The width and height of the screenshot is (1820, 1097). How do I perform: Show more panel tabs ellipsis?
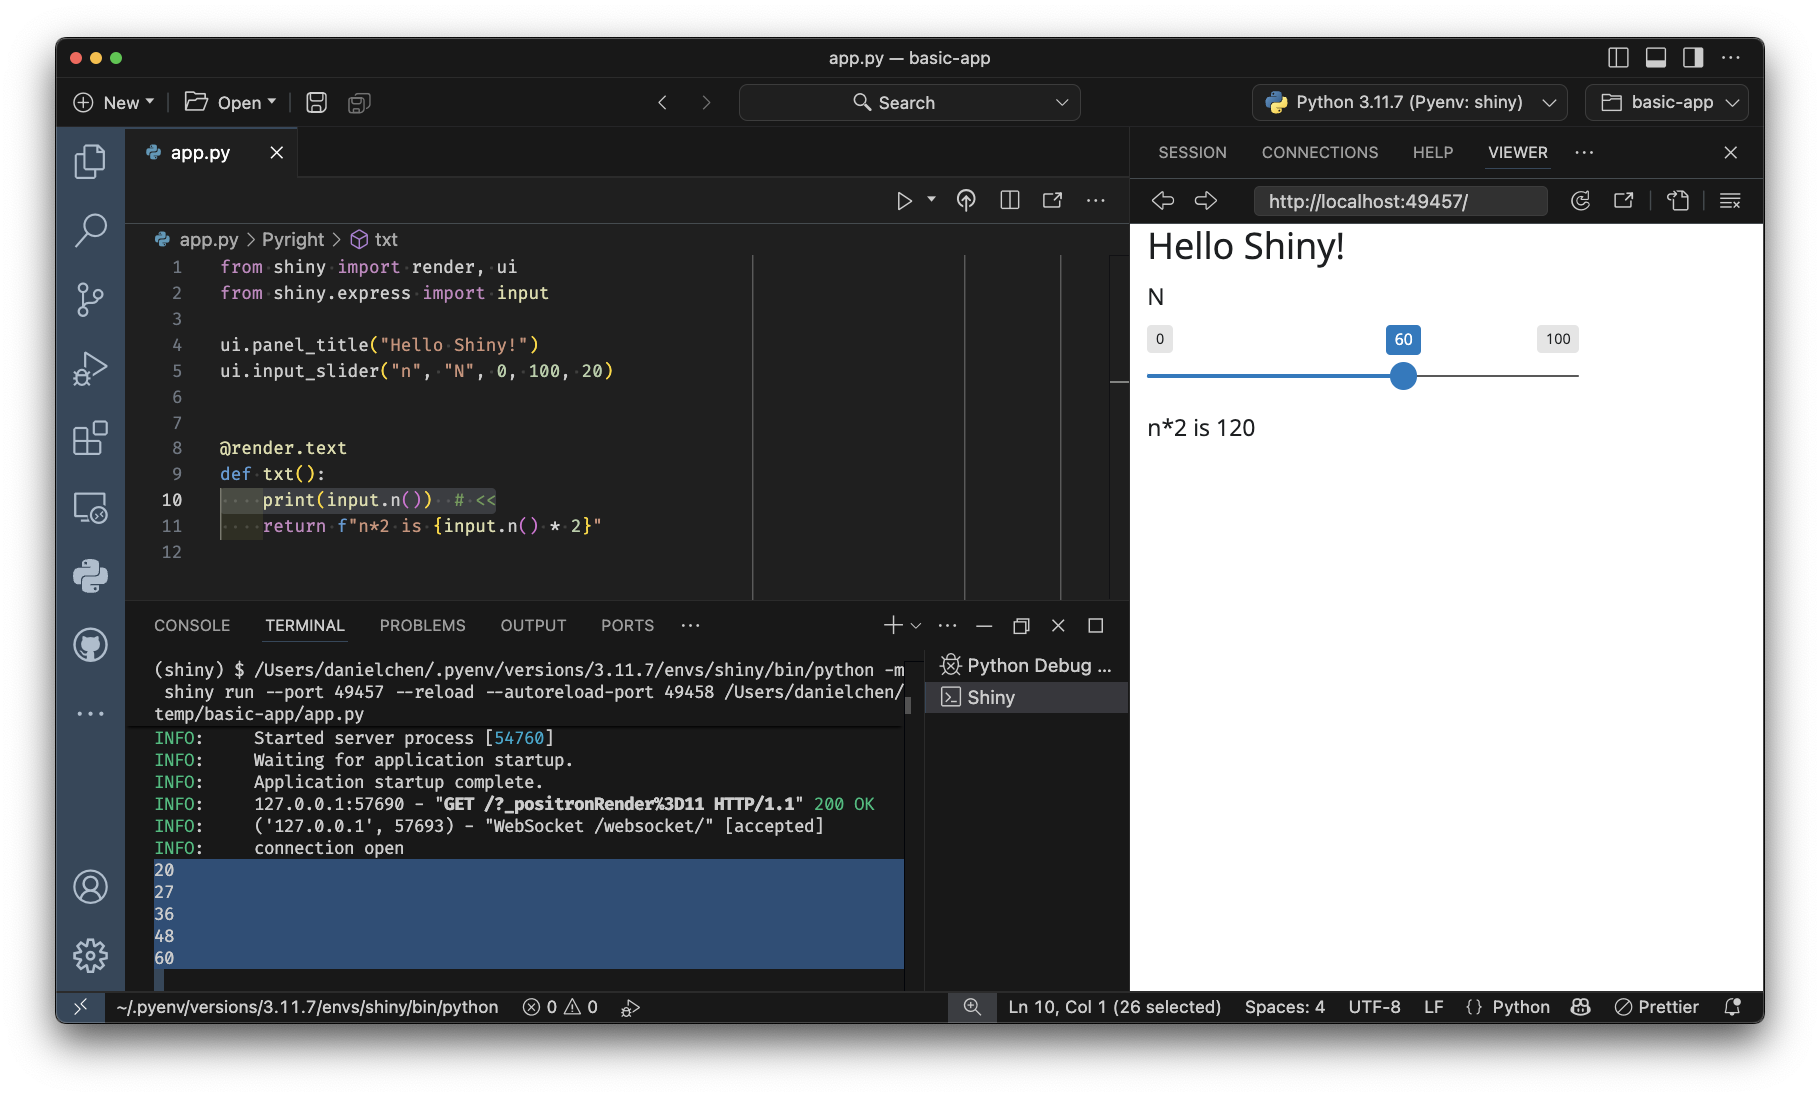(x=690, y=625)
